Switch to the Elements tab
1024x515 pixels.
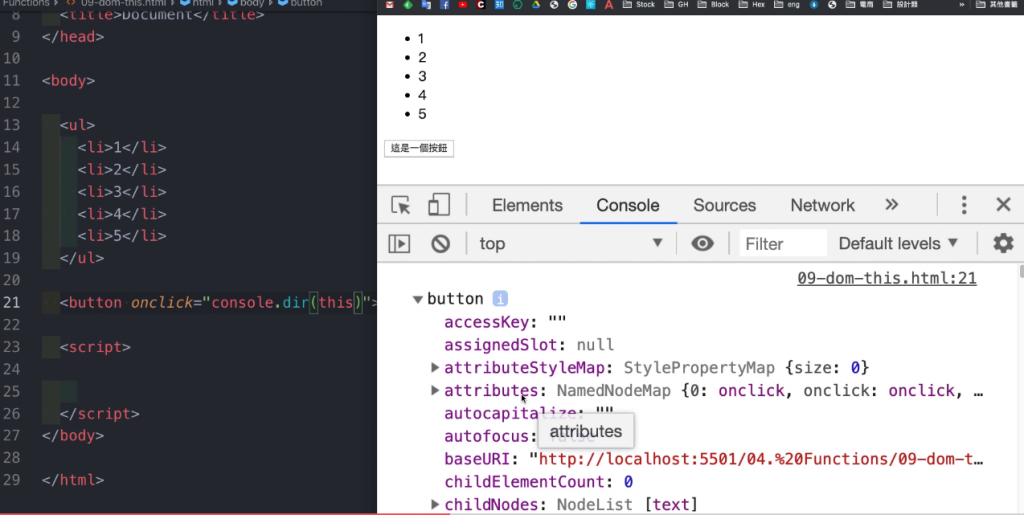[527, 205]
